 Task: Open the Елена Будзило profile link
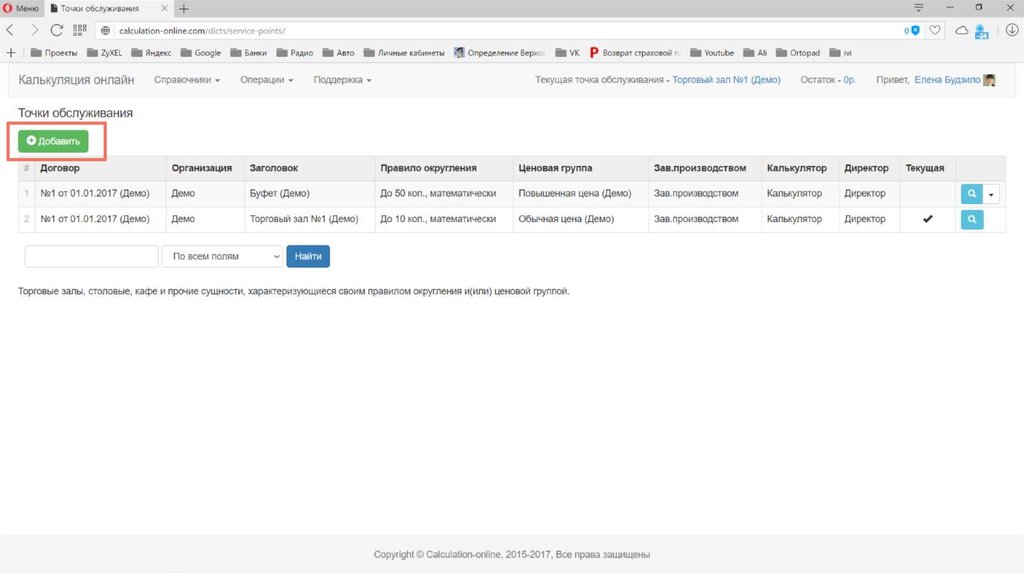coord(947,80)
